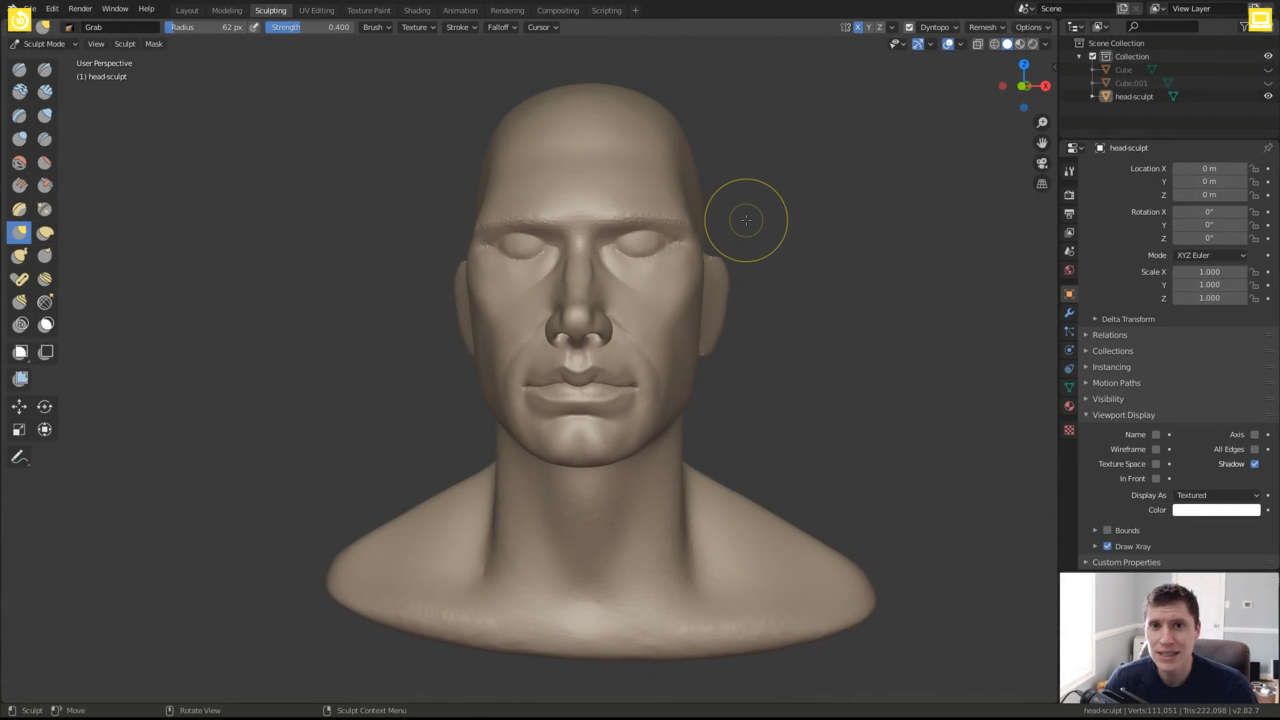The height and width of the screenshot is (720, 1280).
Task: Enable Y axis symmetry in the header
Action: (868, 27)
